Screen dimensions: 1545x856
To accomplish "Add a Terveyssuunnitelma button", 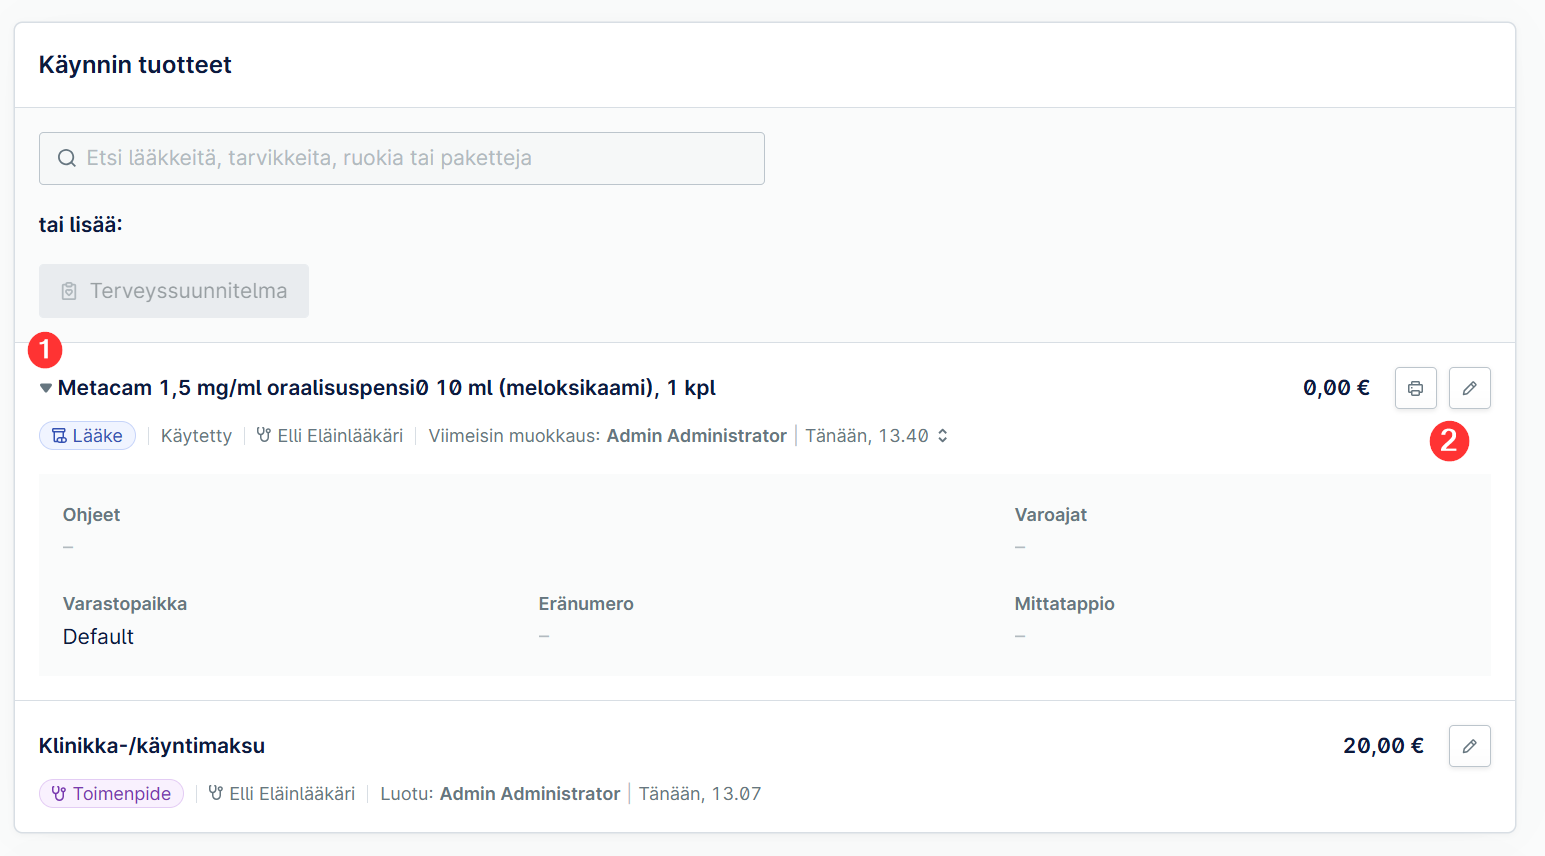I will (174, 291).
